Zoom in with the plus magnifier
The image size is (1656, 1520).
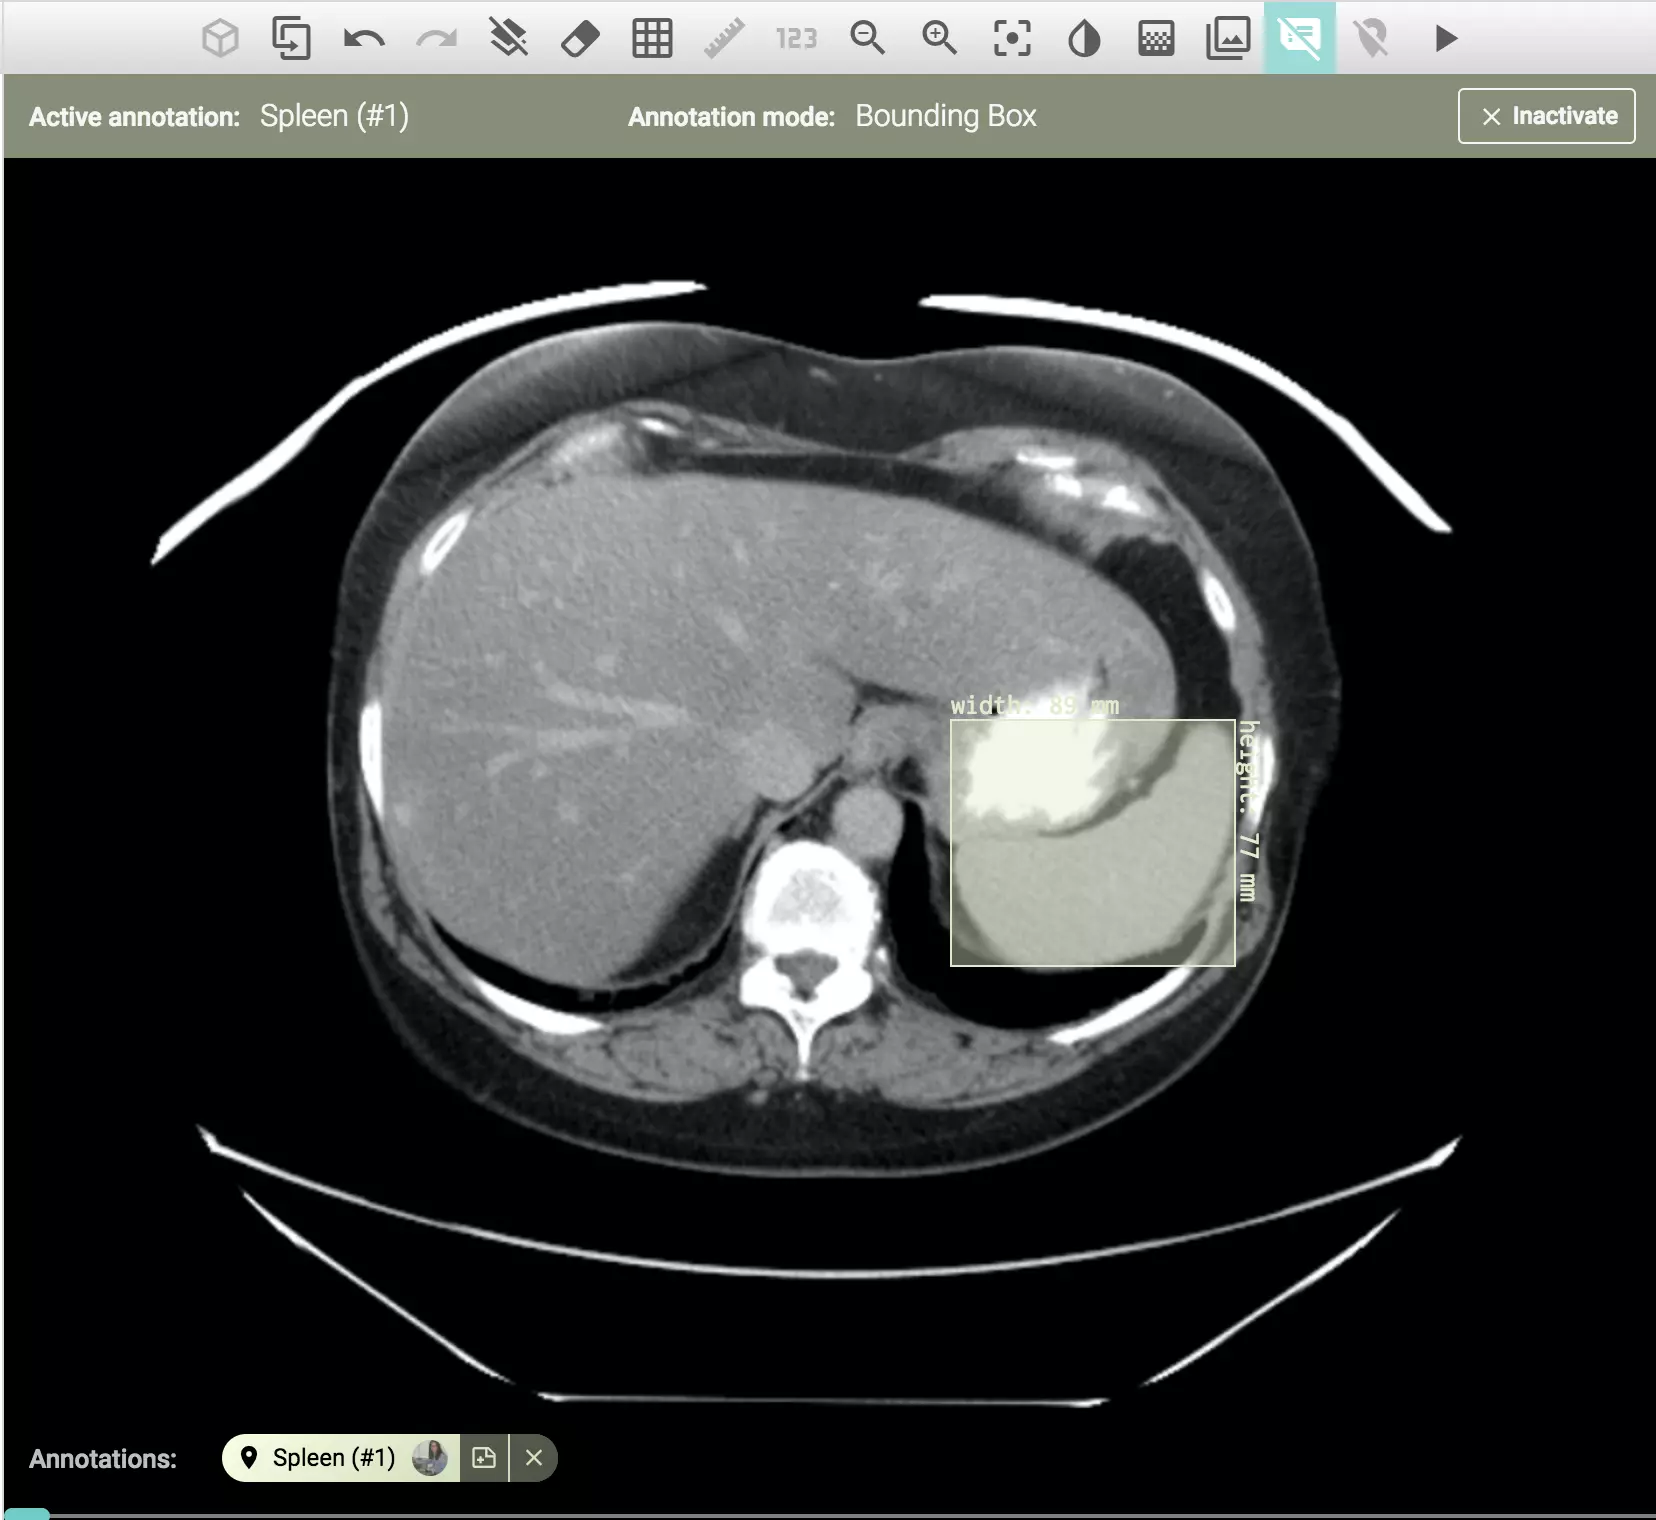939,39
